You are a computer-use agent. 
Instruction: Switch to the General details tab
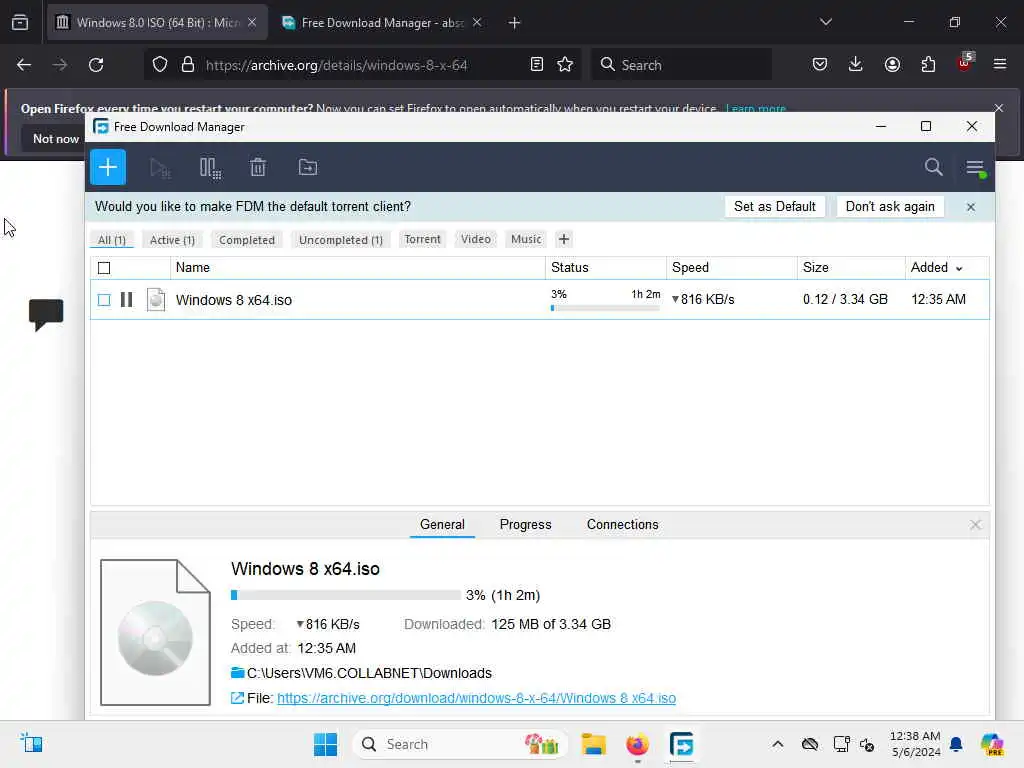[x=442, y=524]
